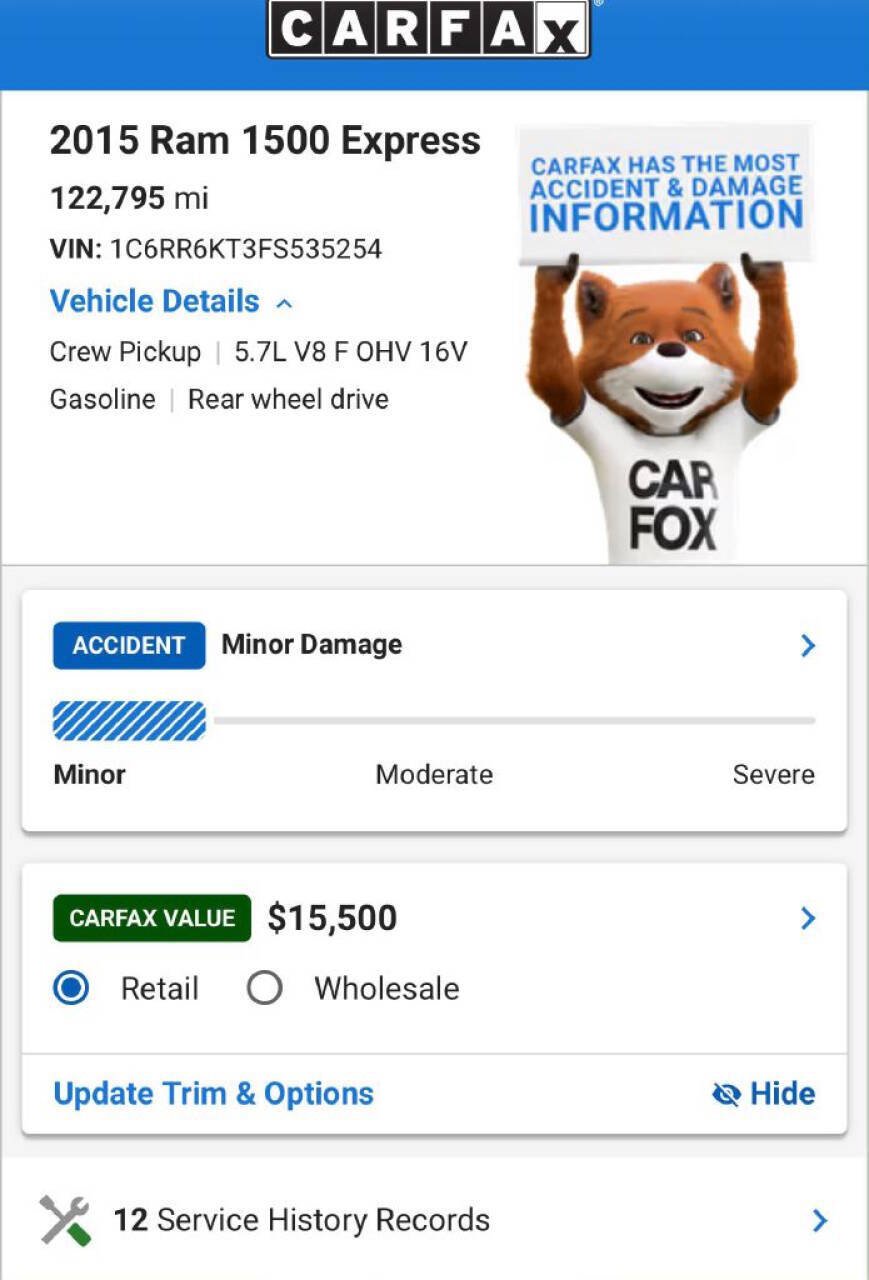Image resolution: width=869 pixels, height=1280 pixels.
Task: Click the blue ACCIDENT badge
Action: [129, 645]
